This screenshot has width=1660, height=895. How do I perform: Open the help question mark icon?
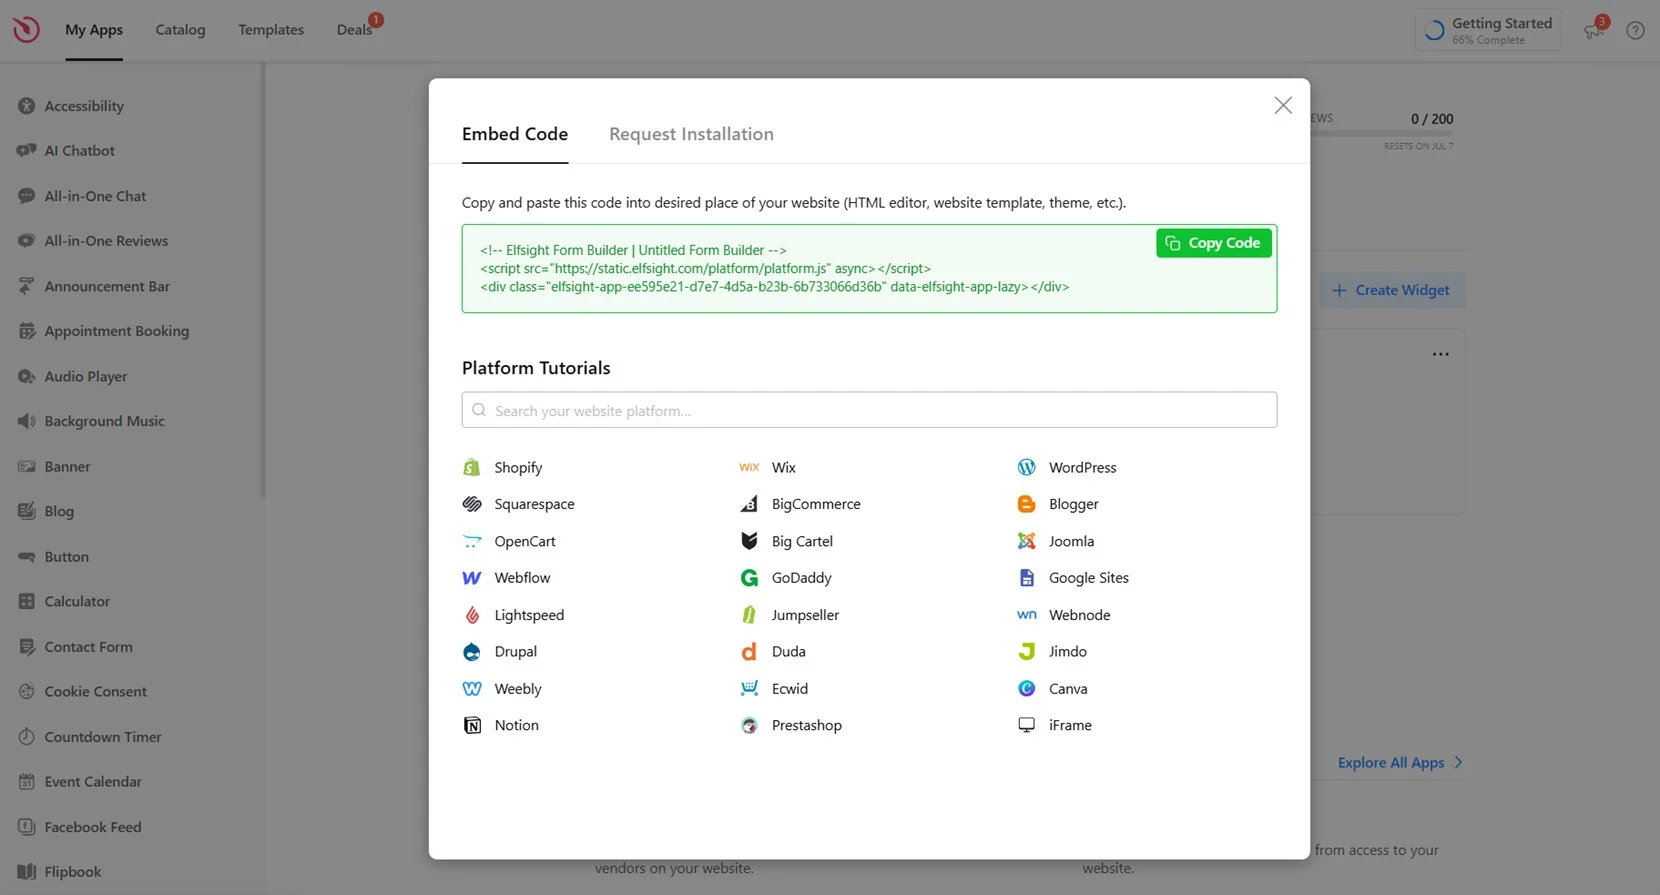point(1635,30)
